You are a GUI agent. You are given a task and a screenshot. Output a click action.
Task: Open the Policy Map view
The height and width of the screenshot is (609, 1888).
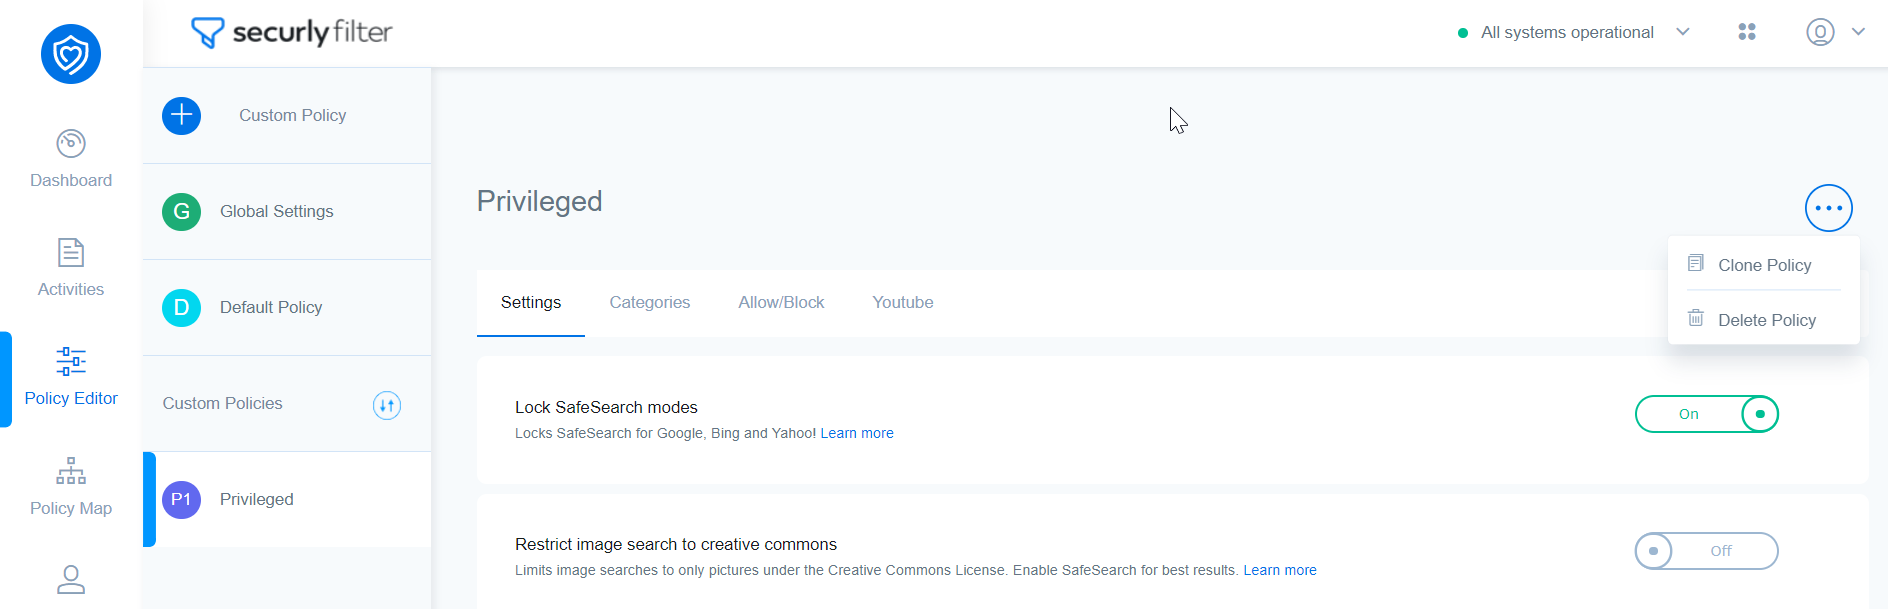[71, 487]
